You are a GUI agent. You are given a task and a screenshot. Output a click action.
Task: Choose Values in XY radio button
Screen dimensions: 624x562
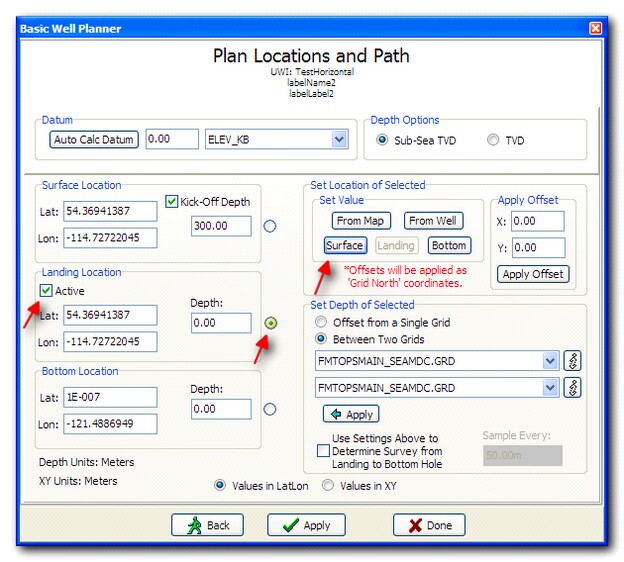[x=326, y=486]
